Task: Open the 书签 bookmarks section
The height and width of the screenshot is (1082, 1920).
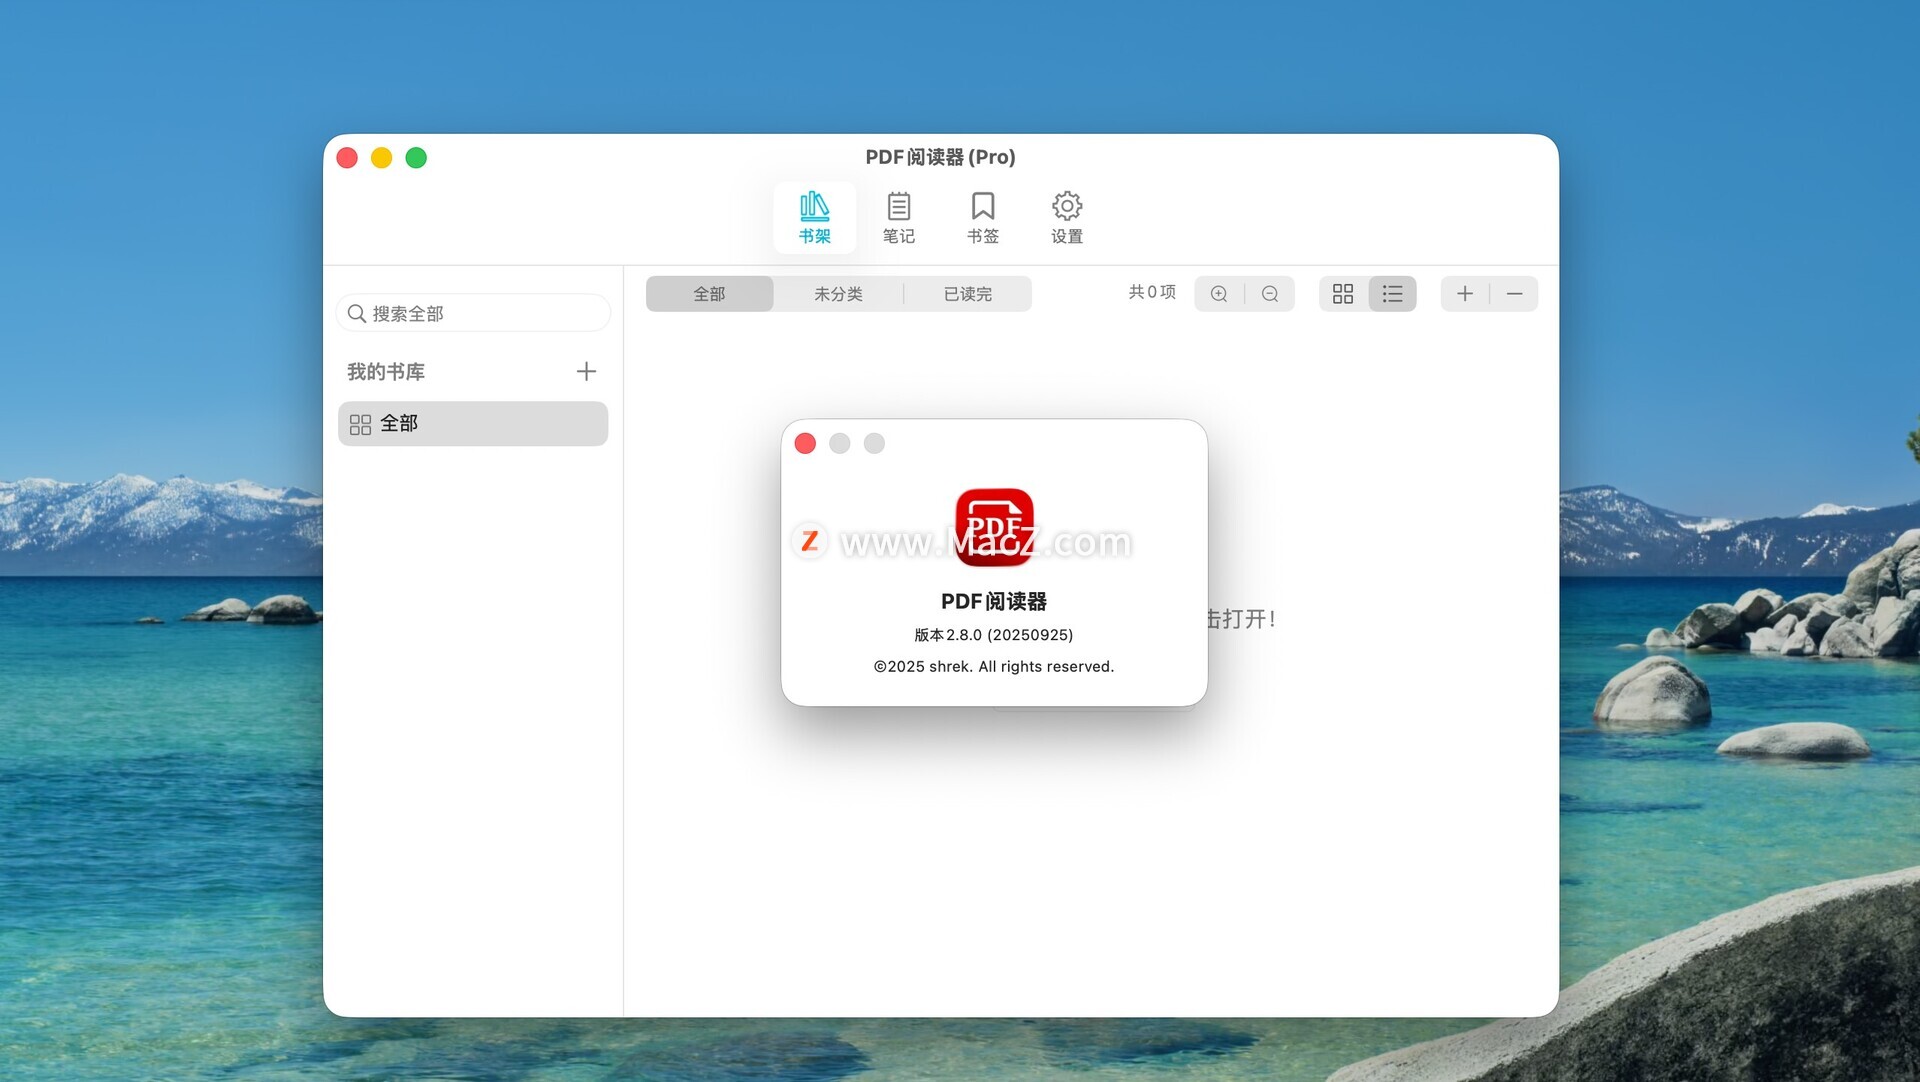Action: point(982,217)
